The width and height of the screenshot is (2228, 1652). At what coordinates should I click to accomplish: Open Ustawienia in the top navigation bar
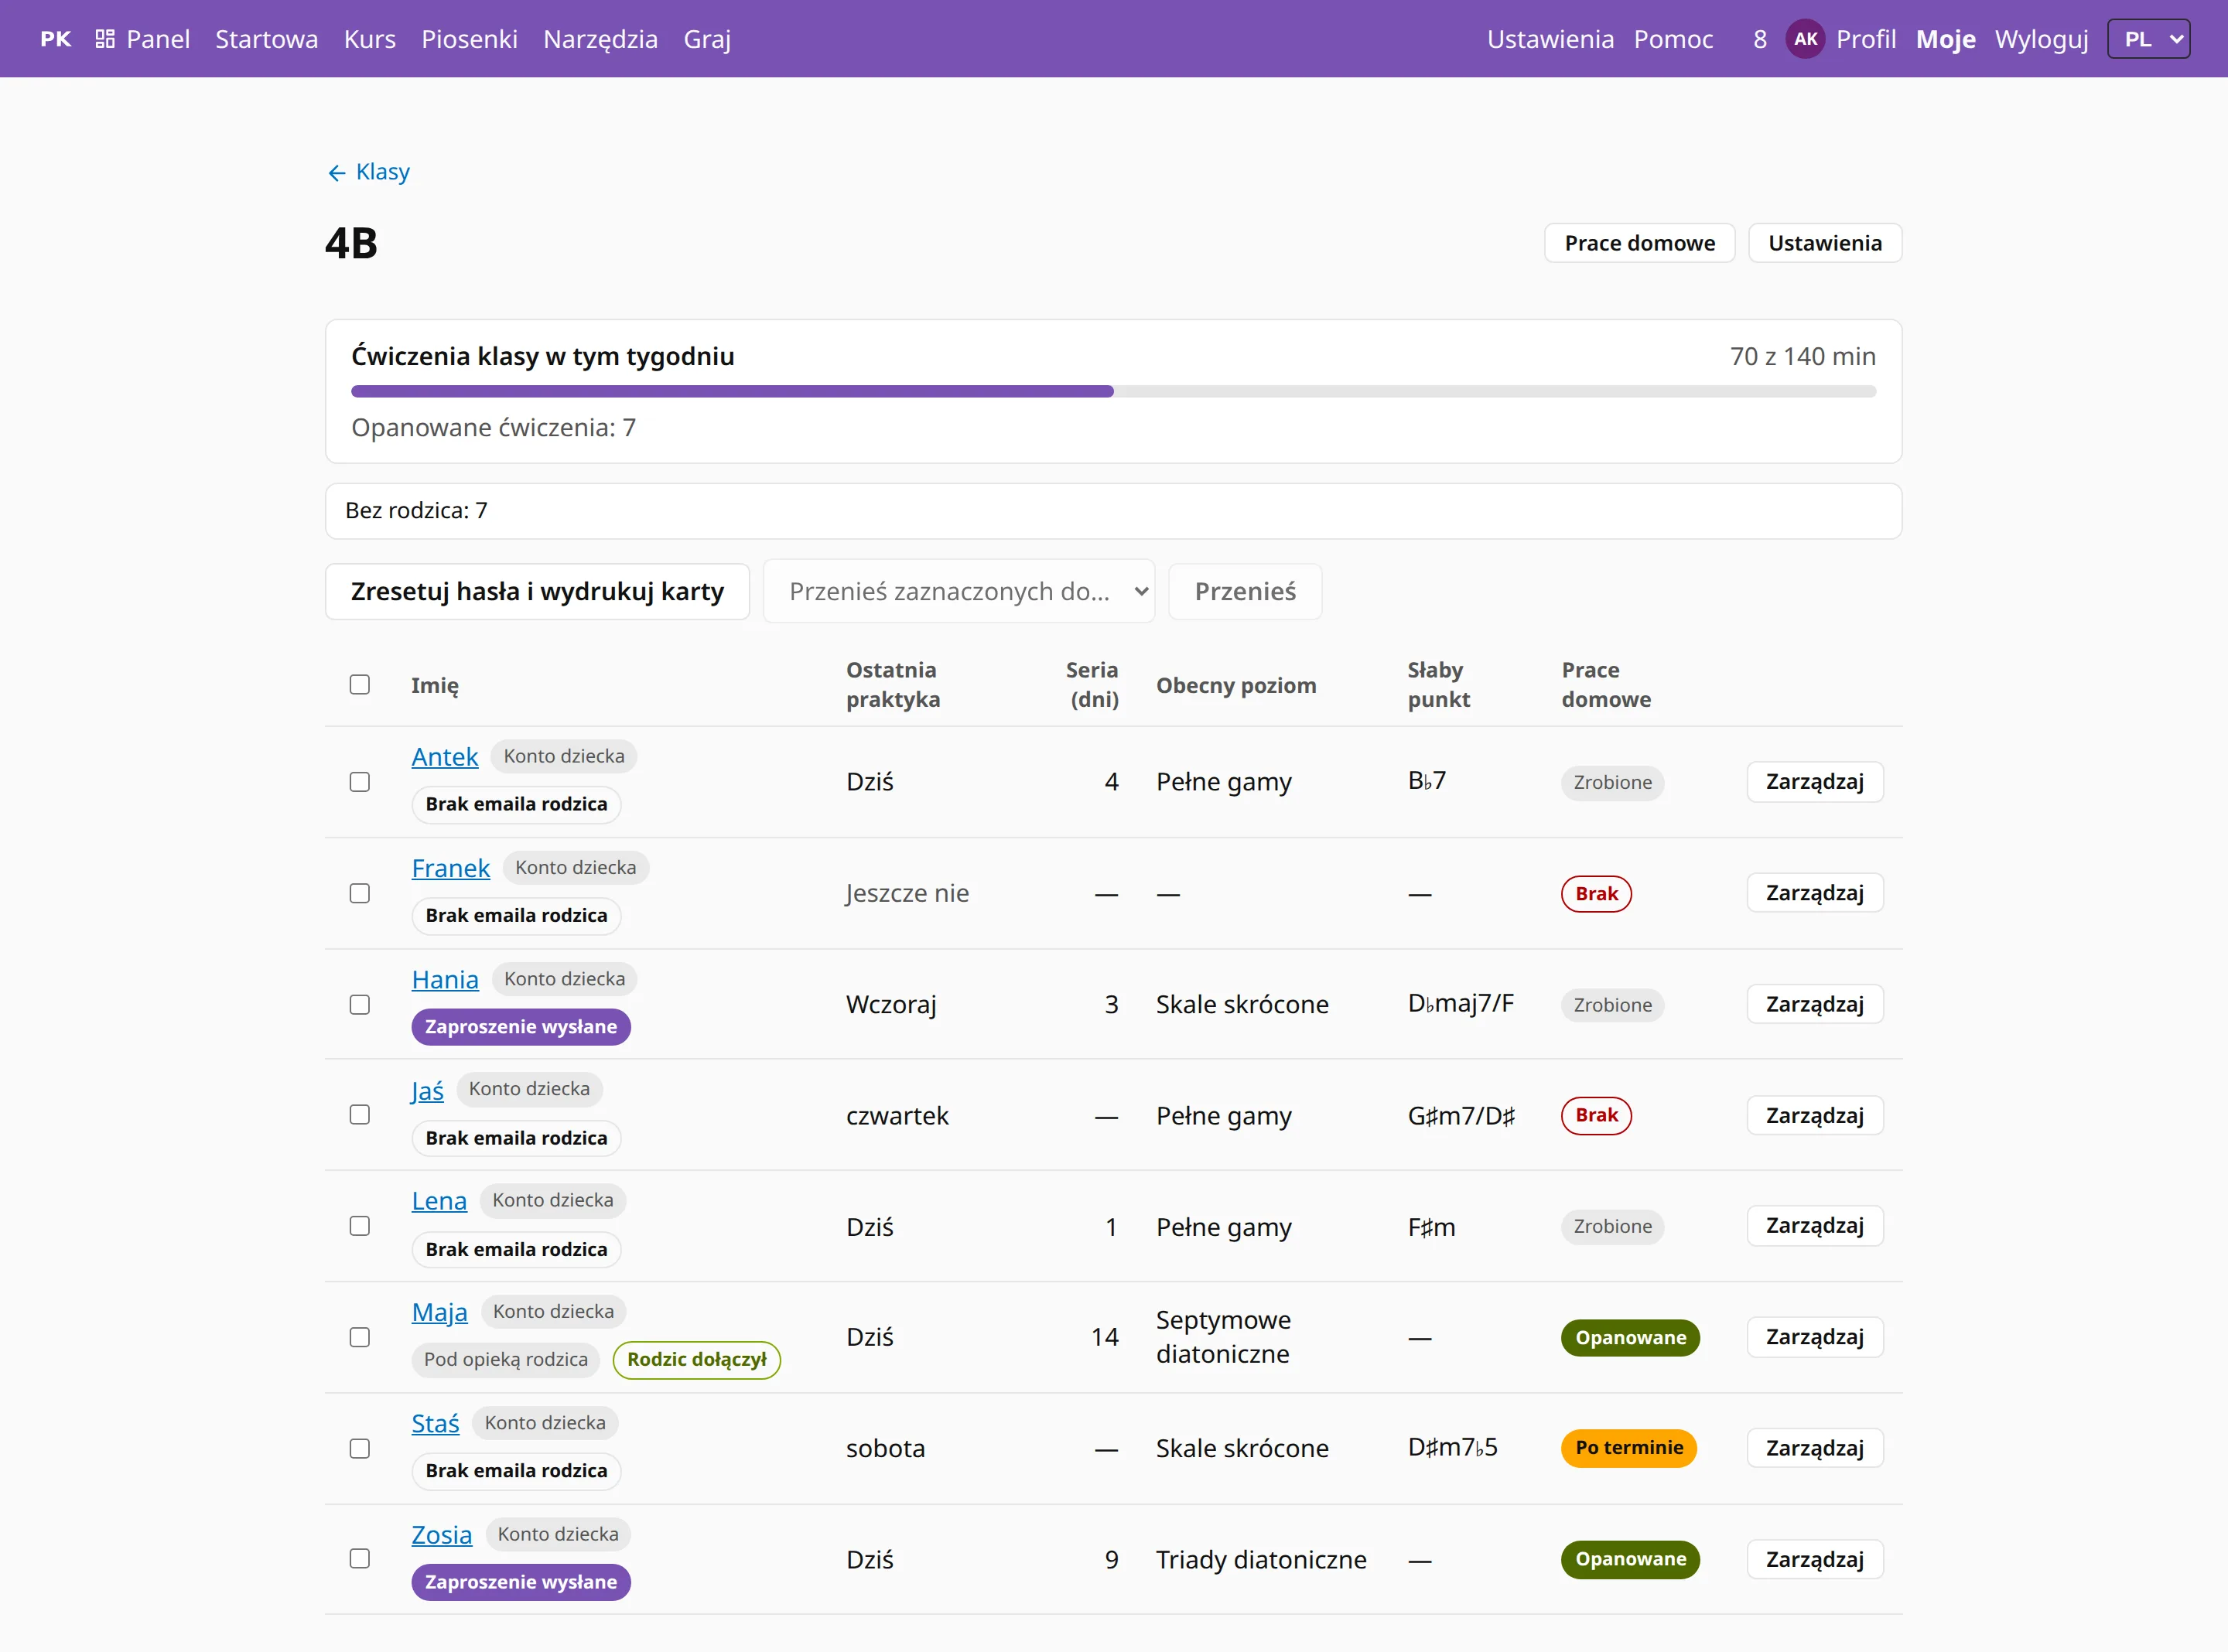point(1550,39)
